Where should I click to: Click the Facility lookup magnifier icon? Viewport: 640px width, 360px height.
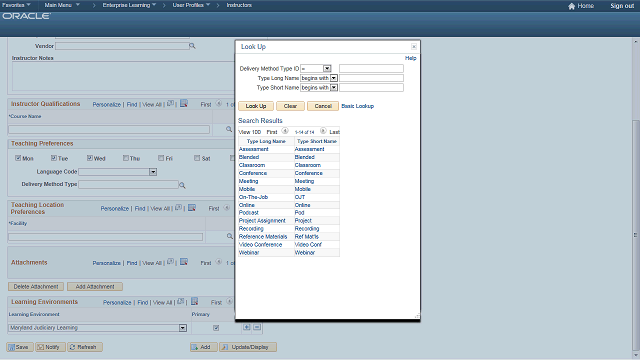click(x=230, y=236)
